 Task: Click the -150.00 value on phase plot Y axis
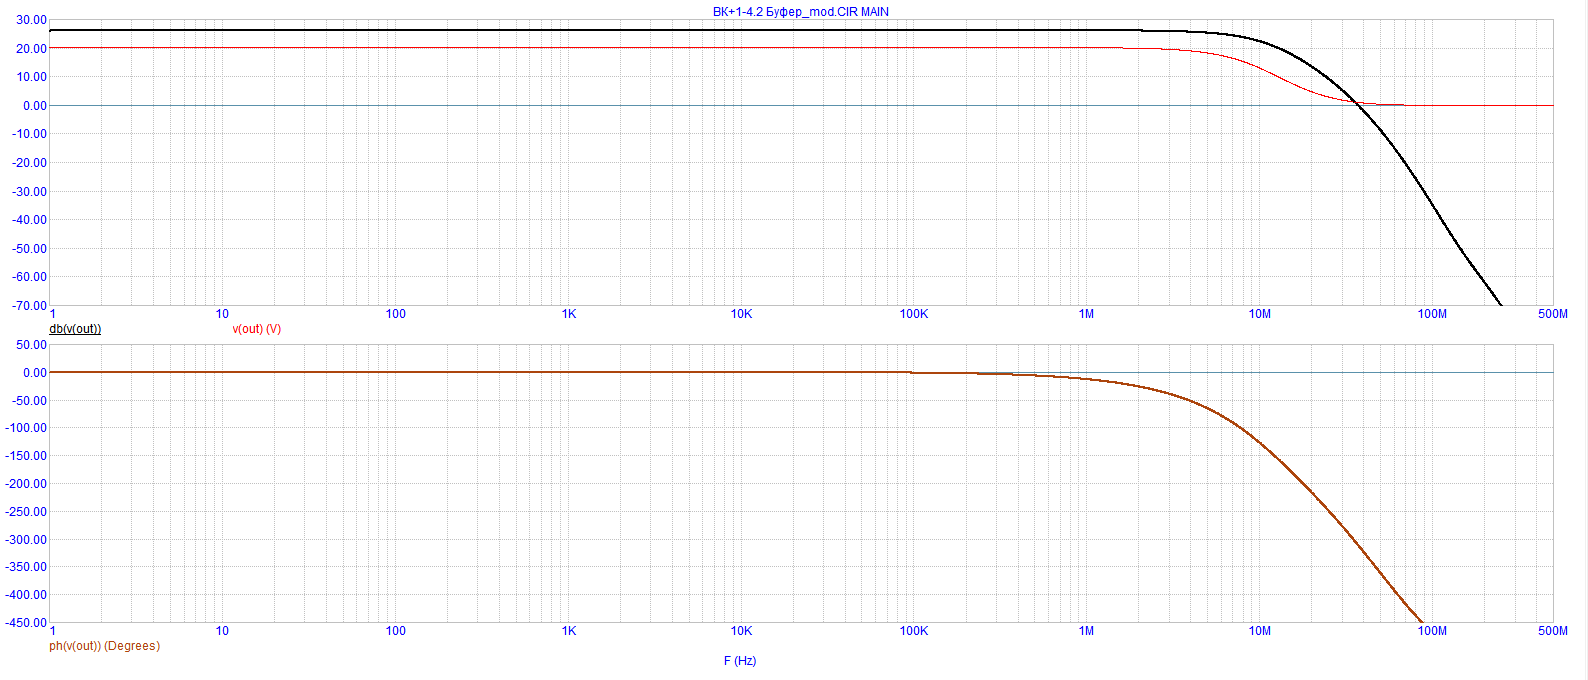26,456
